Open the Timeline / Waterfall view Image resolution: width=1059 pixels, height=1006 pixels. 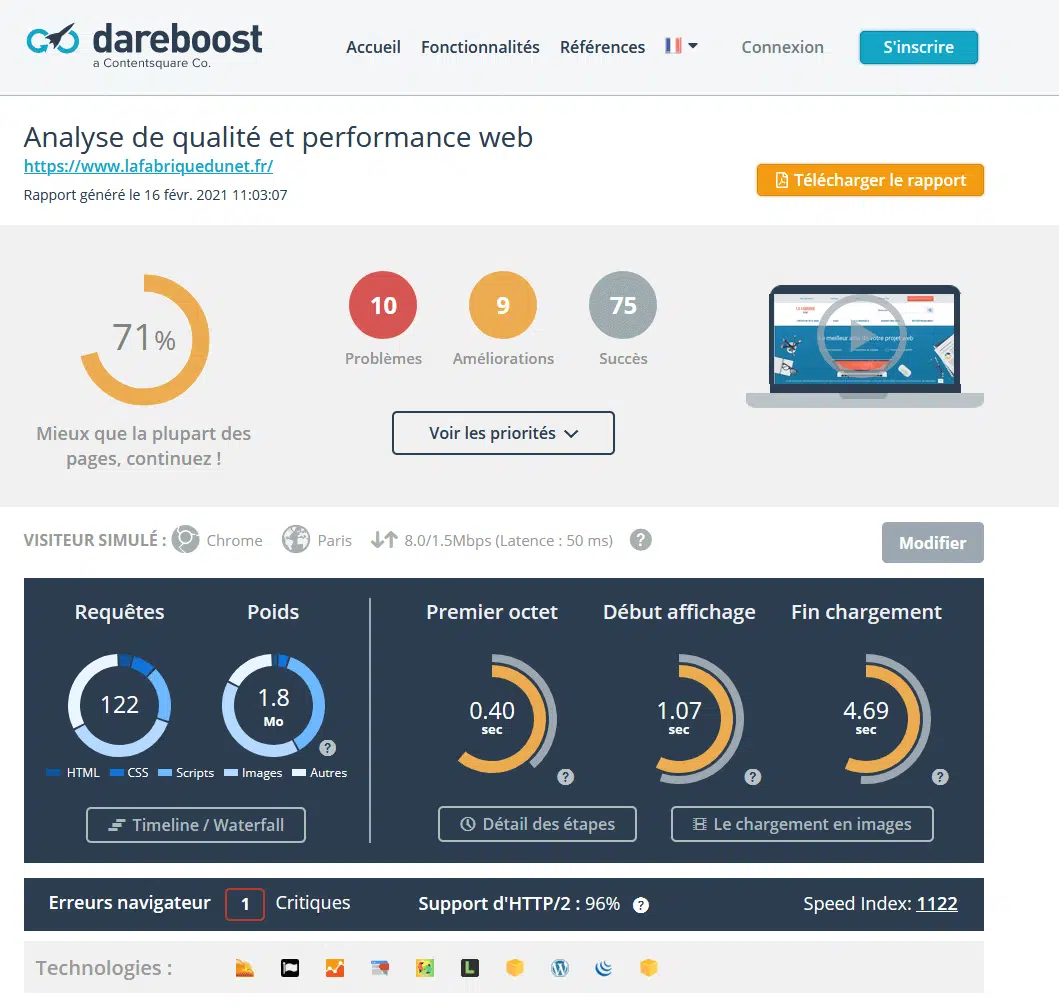[x=196, y=825]
